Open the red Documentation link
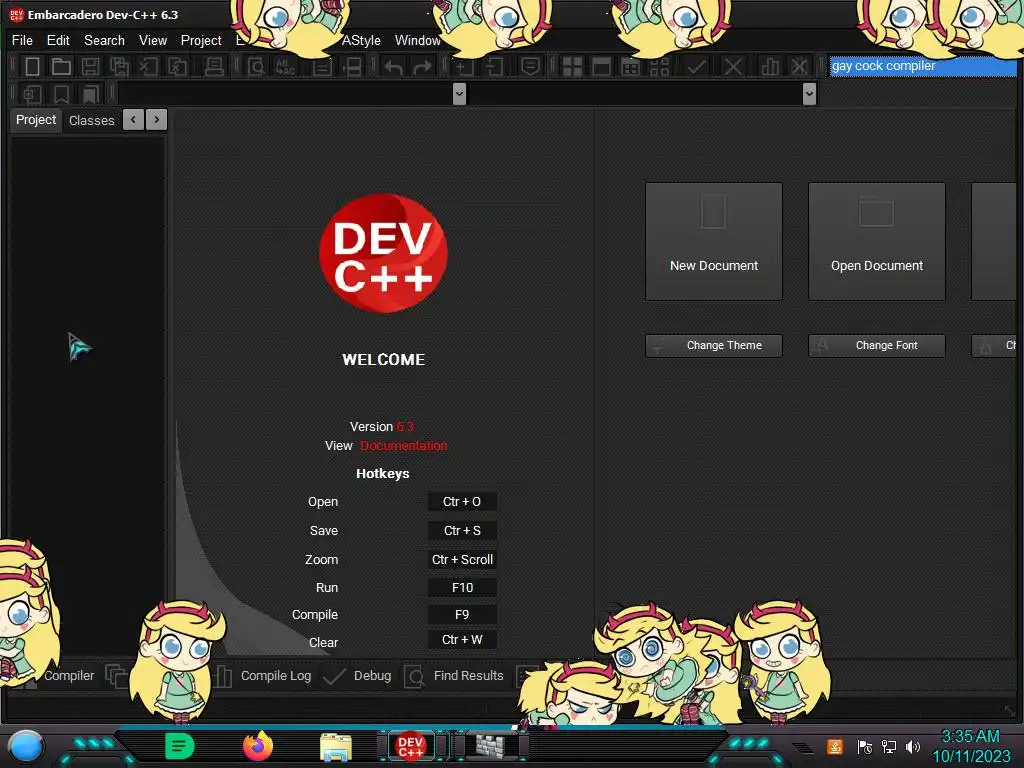This screenshot has height=768, width=1024. click(404, 445)
